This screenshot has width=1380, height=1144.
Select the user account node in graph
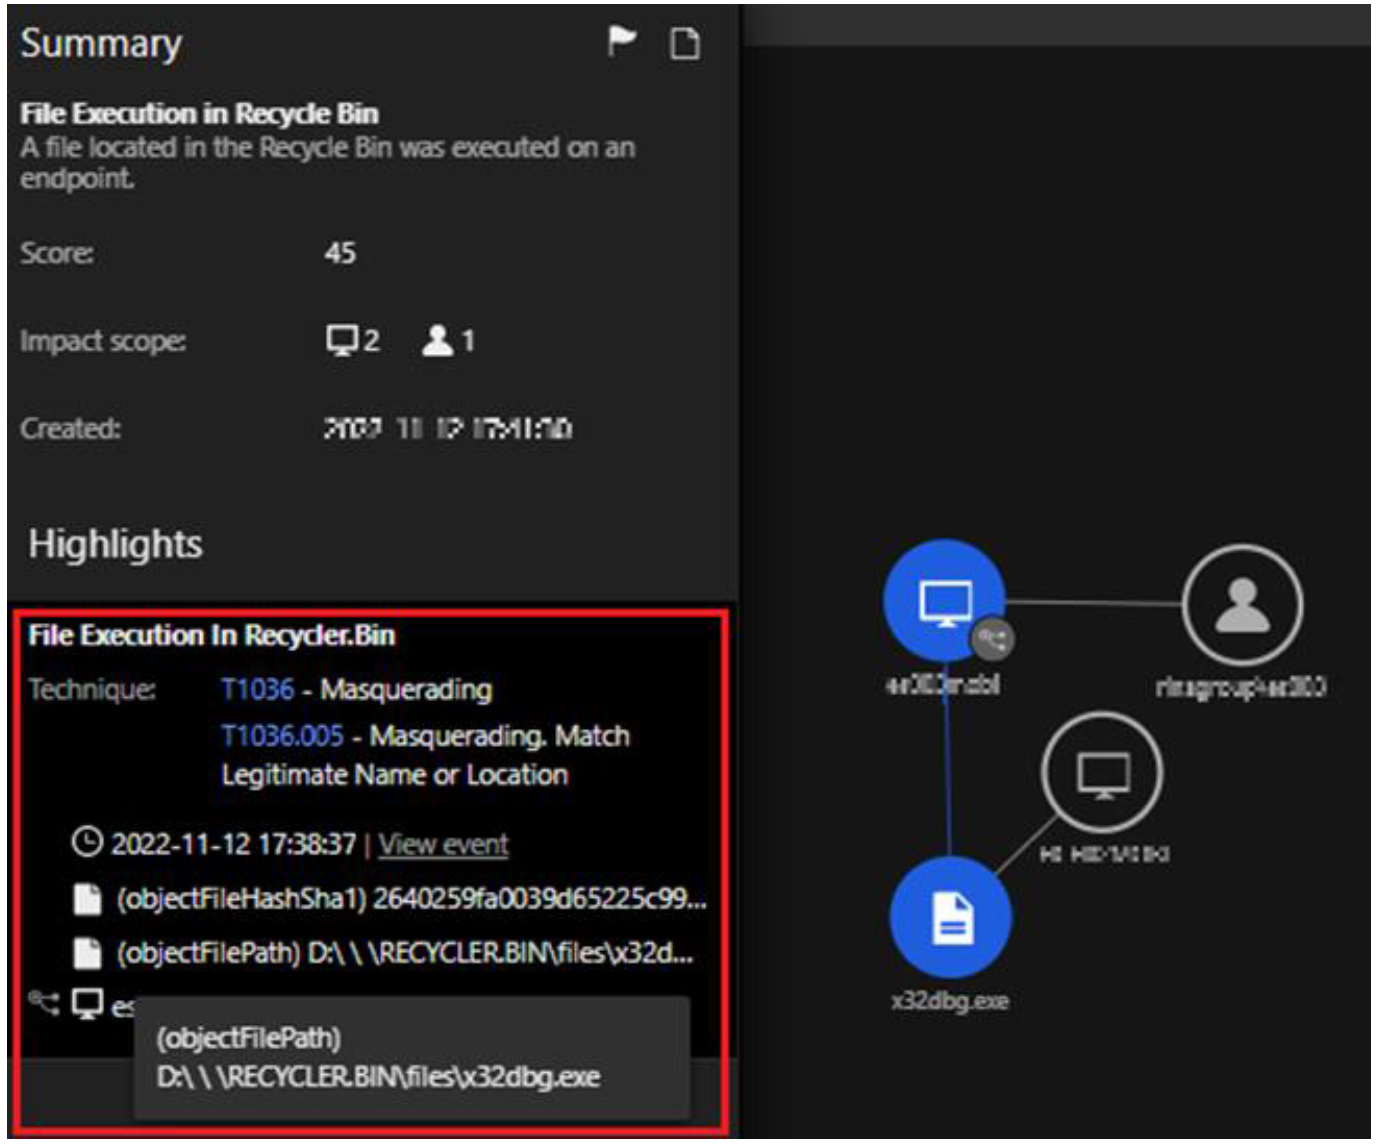[1241, 604]
